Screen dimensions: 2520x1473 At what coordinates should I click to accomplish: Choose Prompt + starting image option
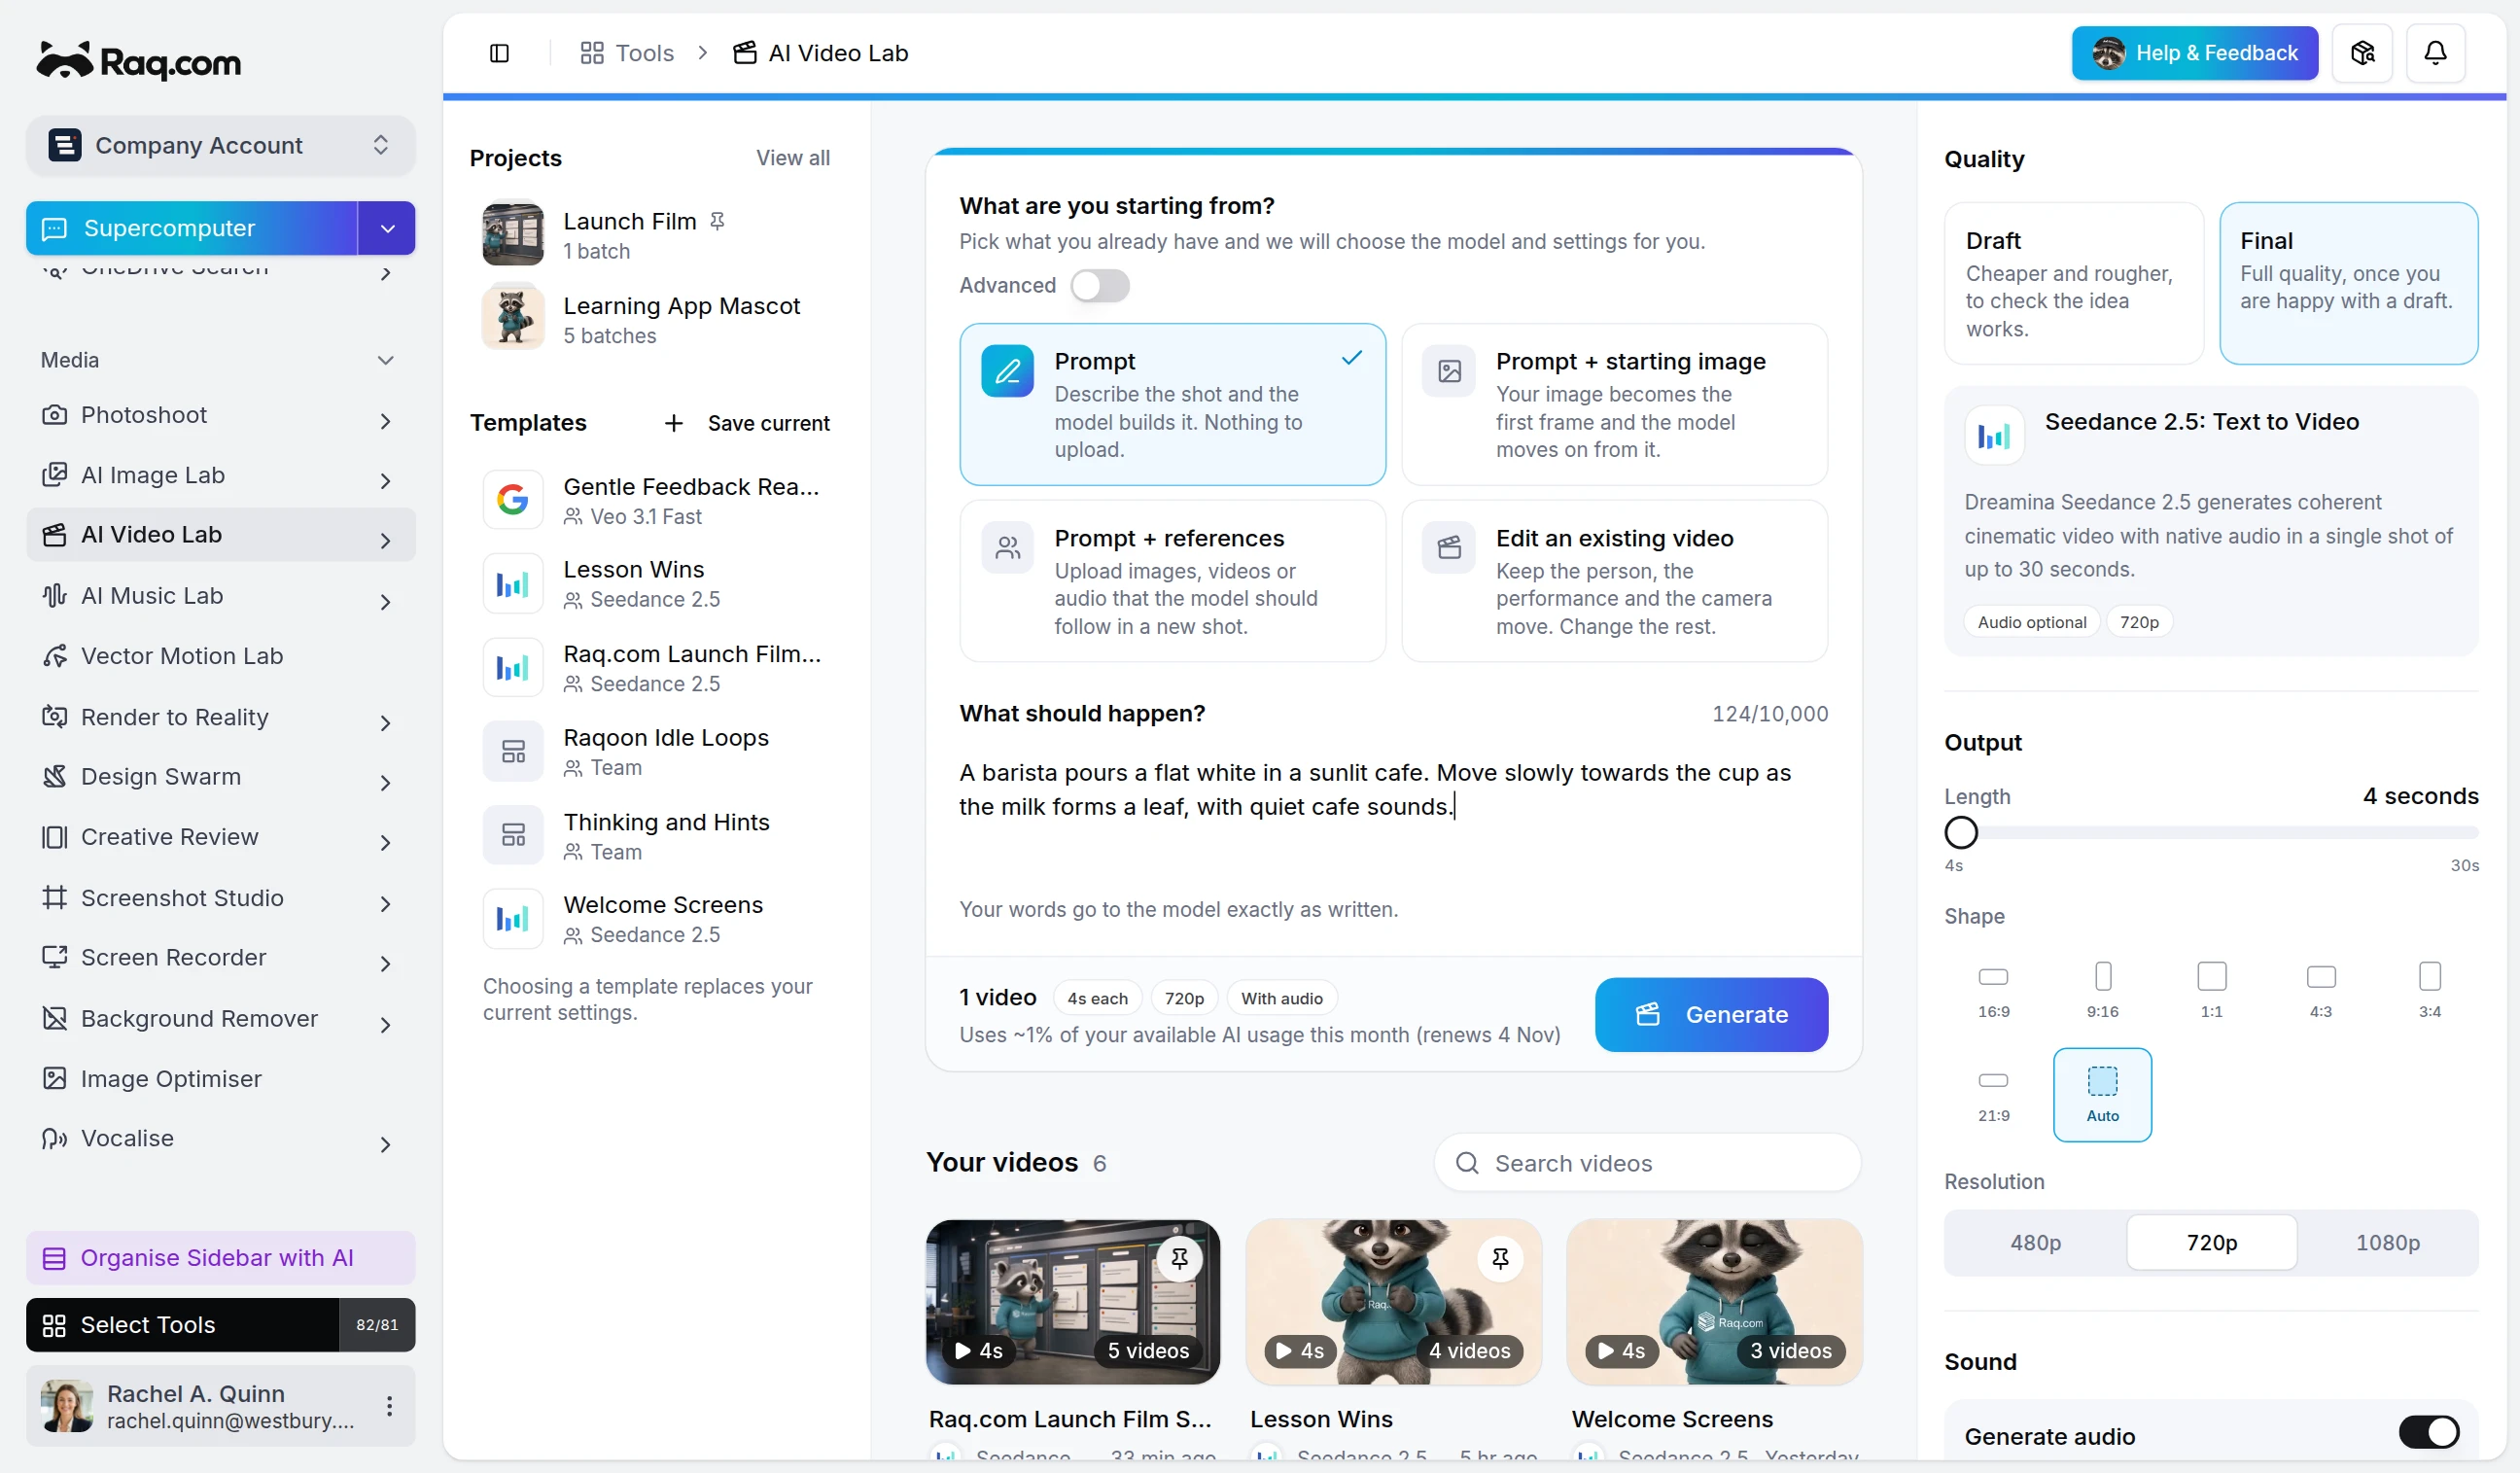click(x=1614, y=405)
